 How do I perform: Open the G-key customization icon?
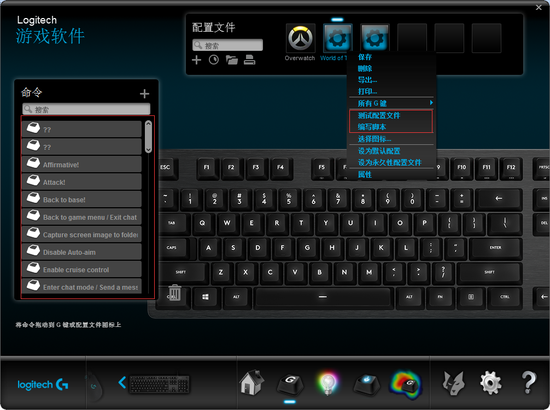(290, 384)
